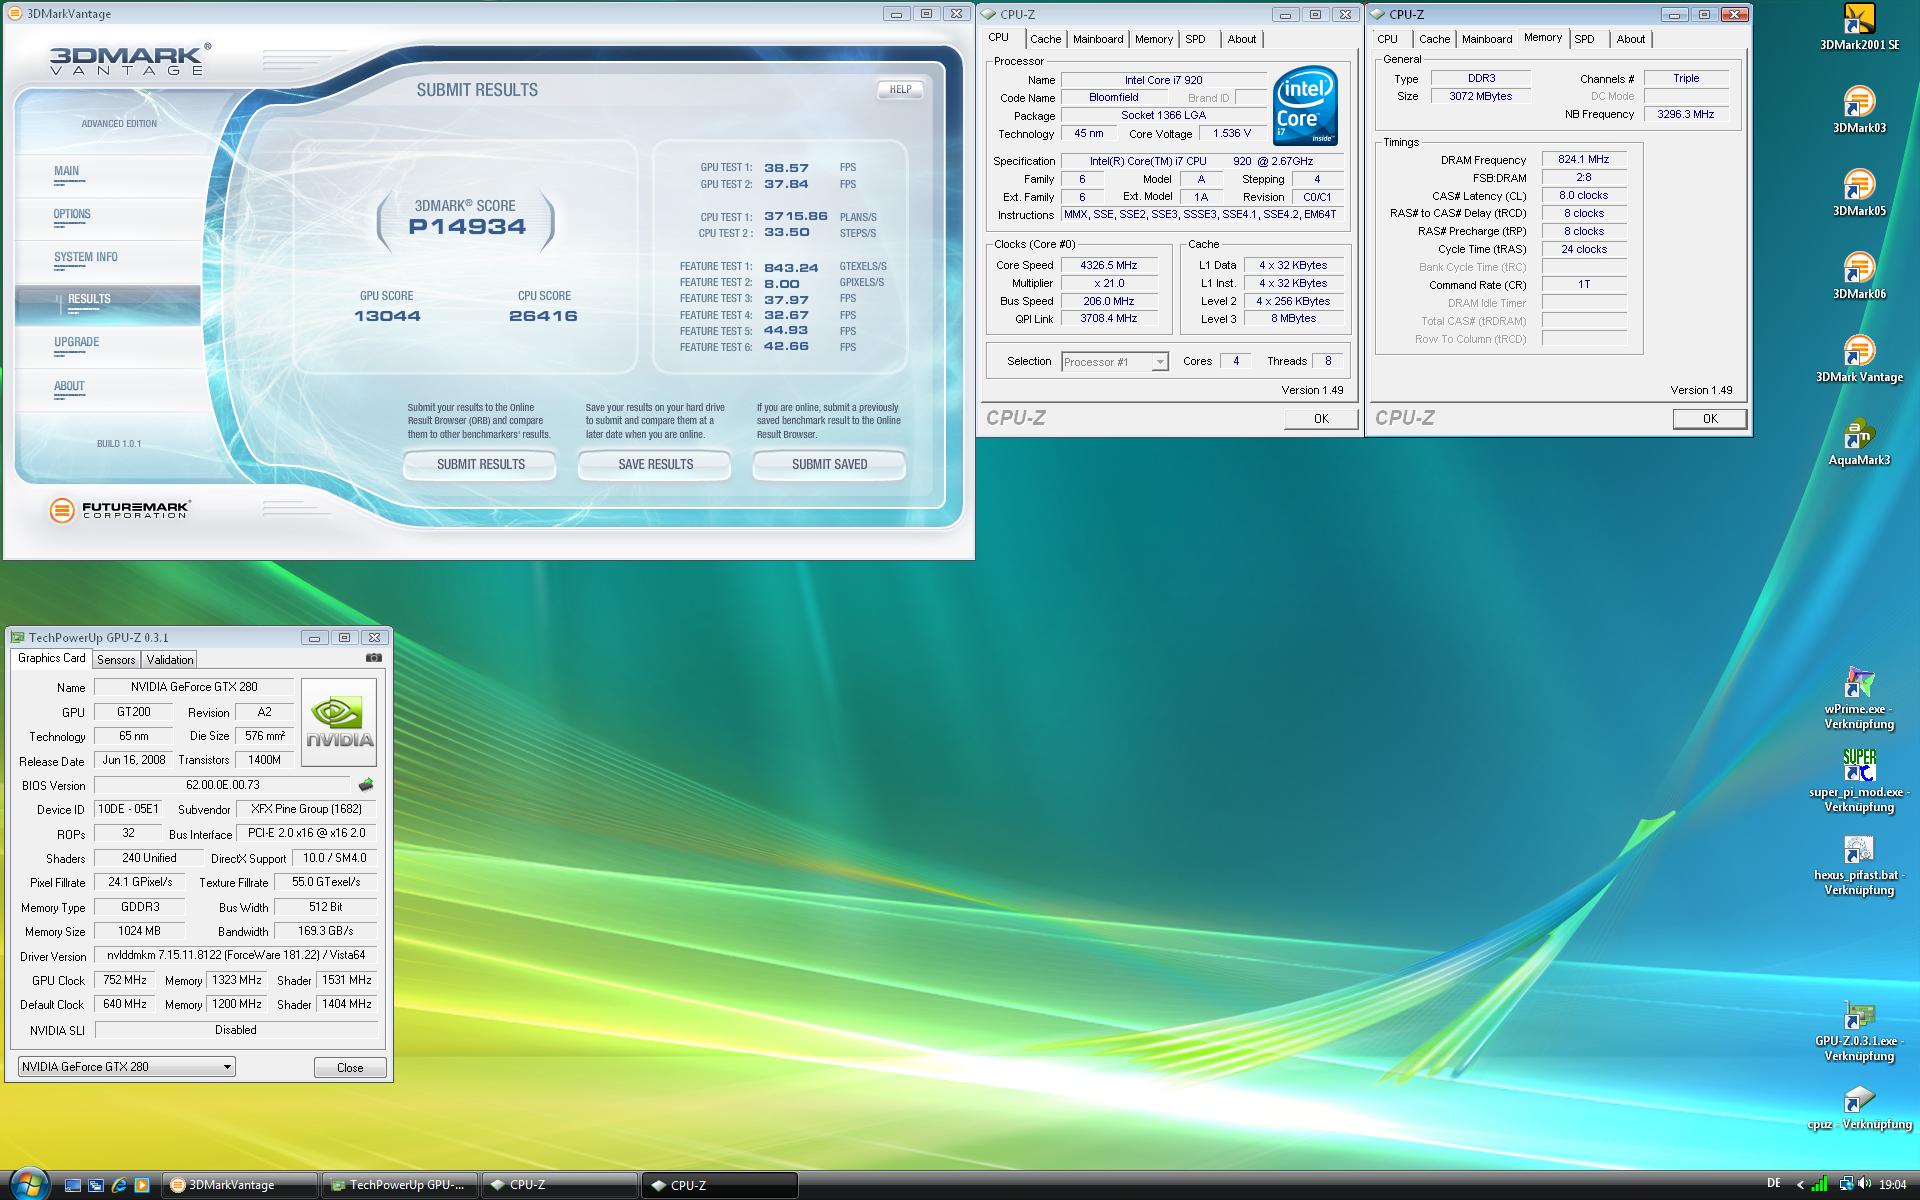Image resolution: width=1920 pixels, height=1200 pixels.
Task: Click OK in the right CPU-Z window
Action: pos(1710,419)
